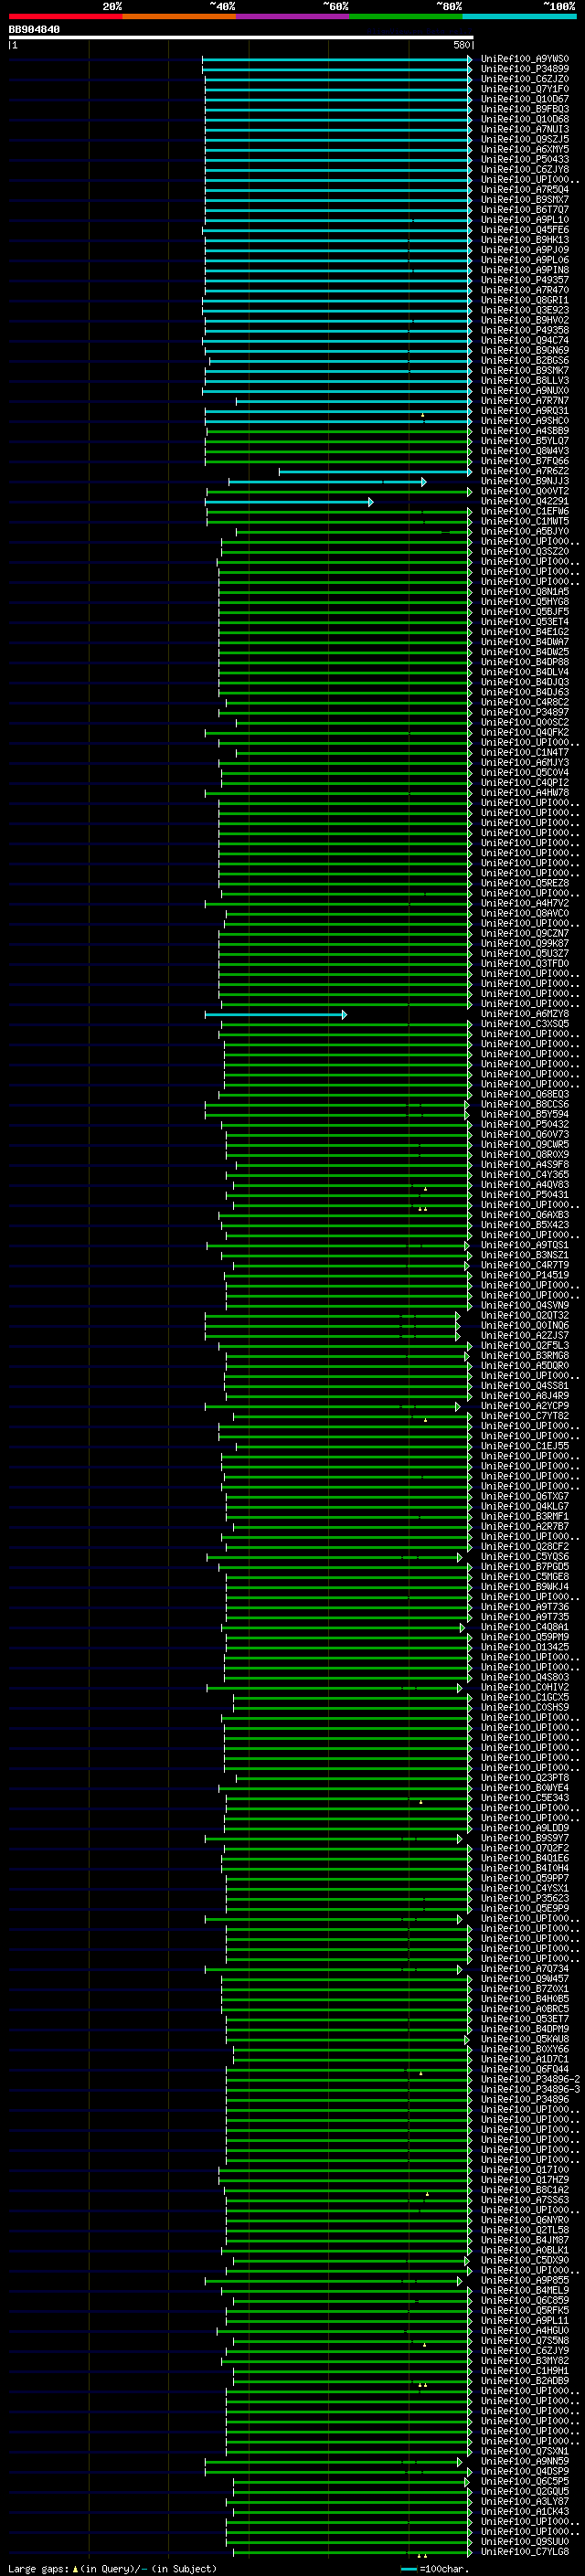The height and width of the screenshot is (2576, 585).
Task: Click the label UniRef100_Q4QFK2
Action: coord(525,732)
